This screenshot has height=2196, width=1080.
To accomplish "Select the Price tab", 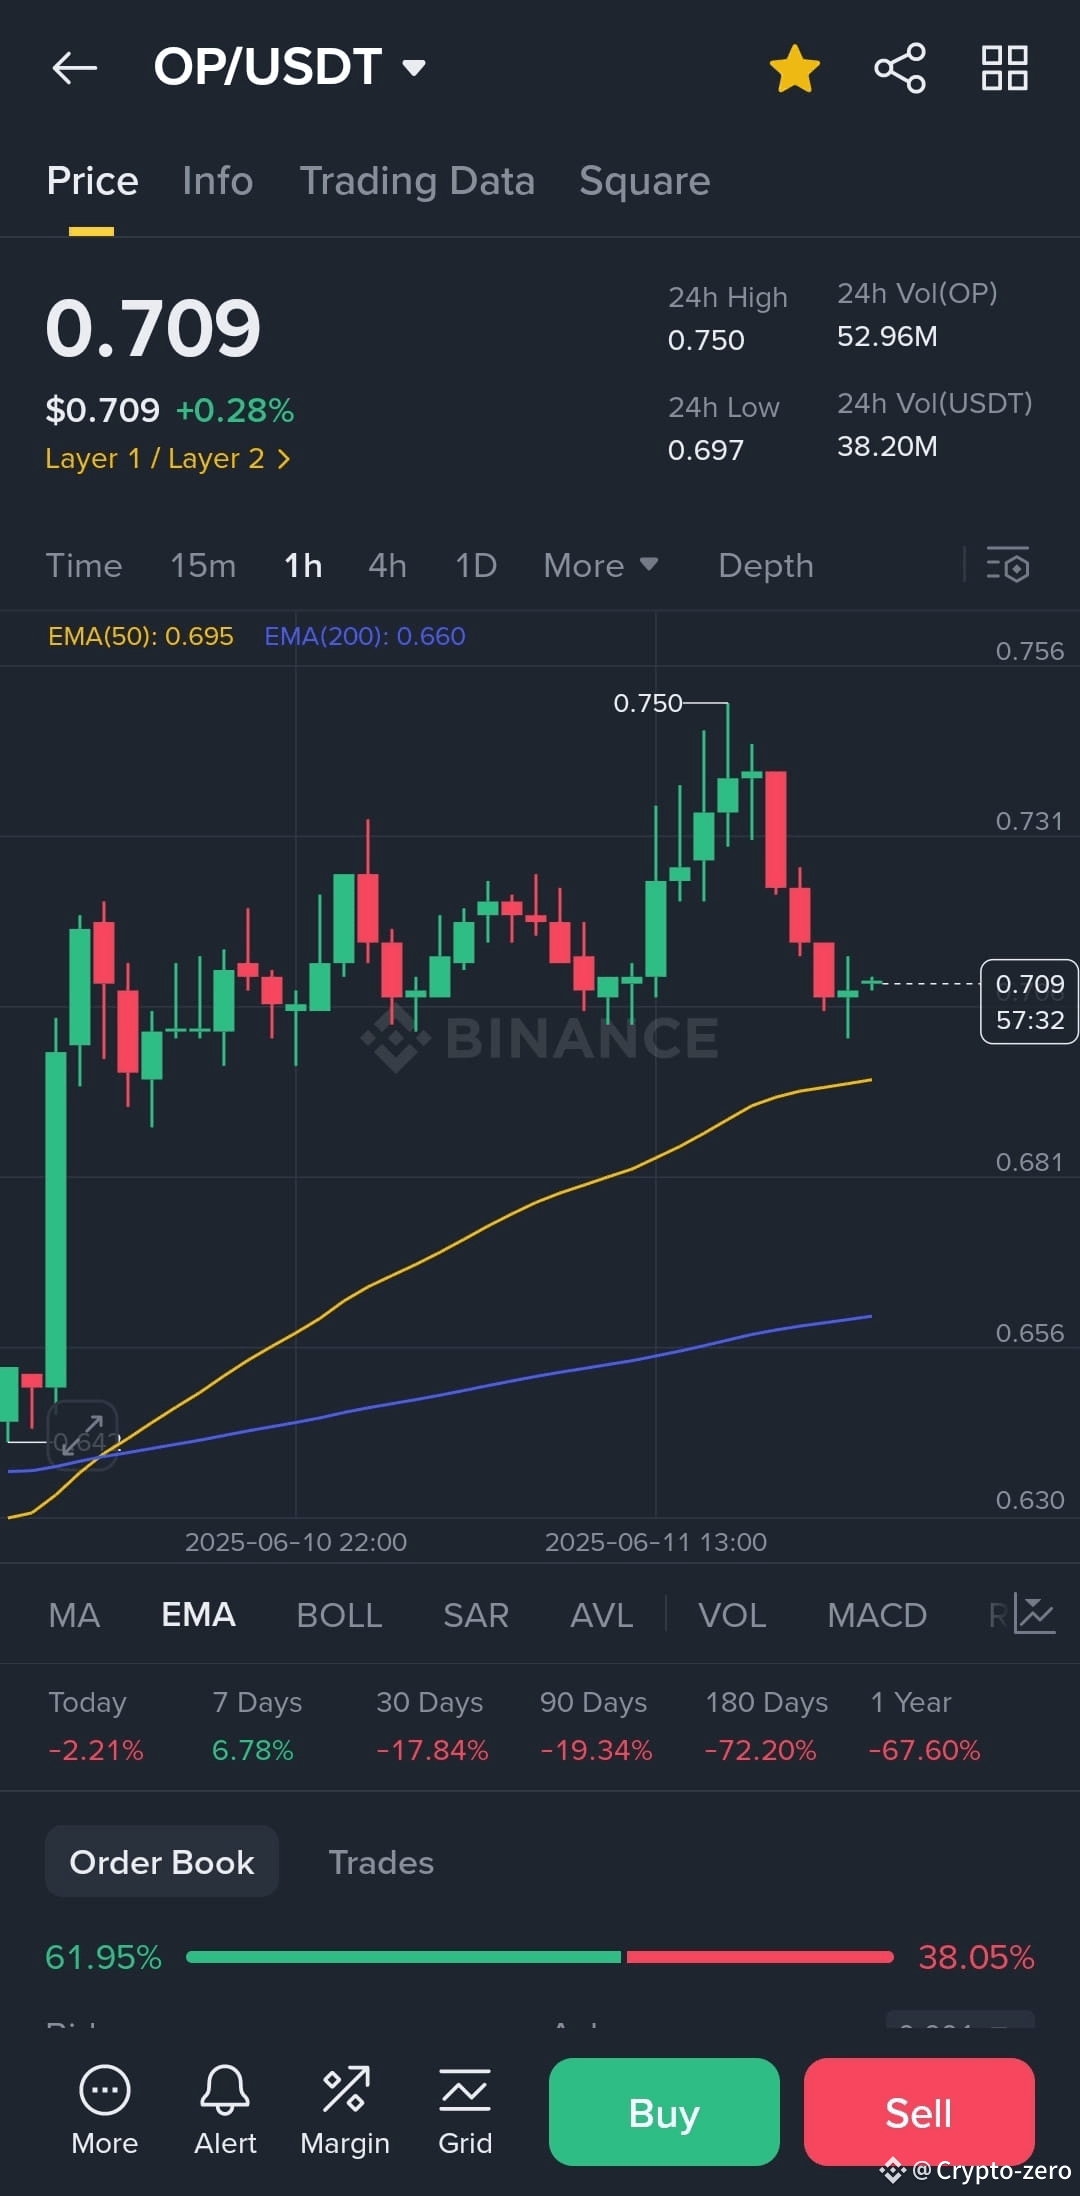I will [x=92, y=181].
